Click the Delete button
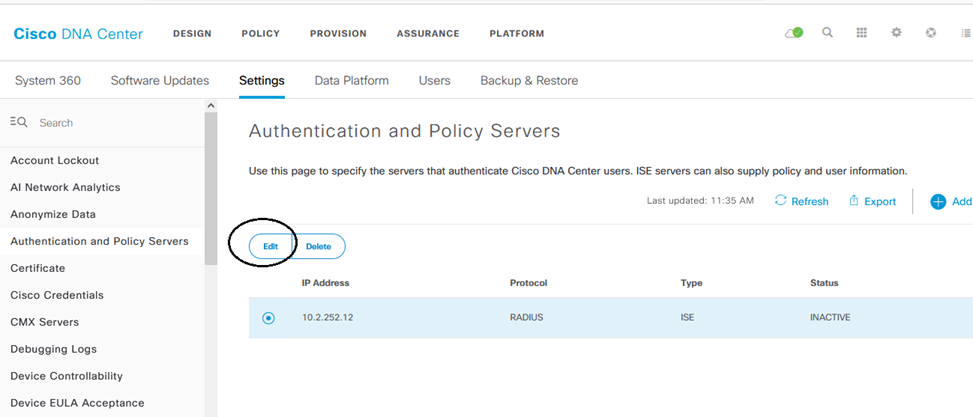 click(x=319, y=246)
